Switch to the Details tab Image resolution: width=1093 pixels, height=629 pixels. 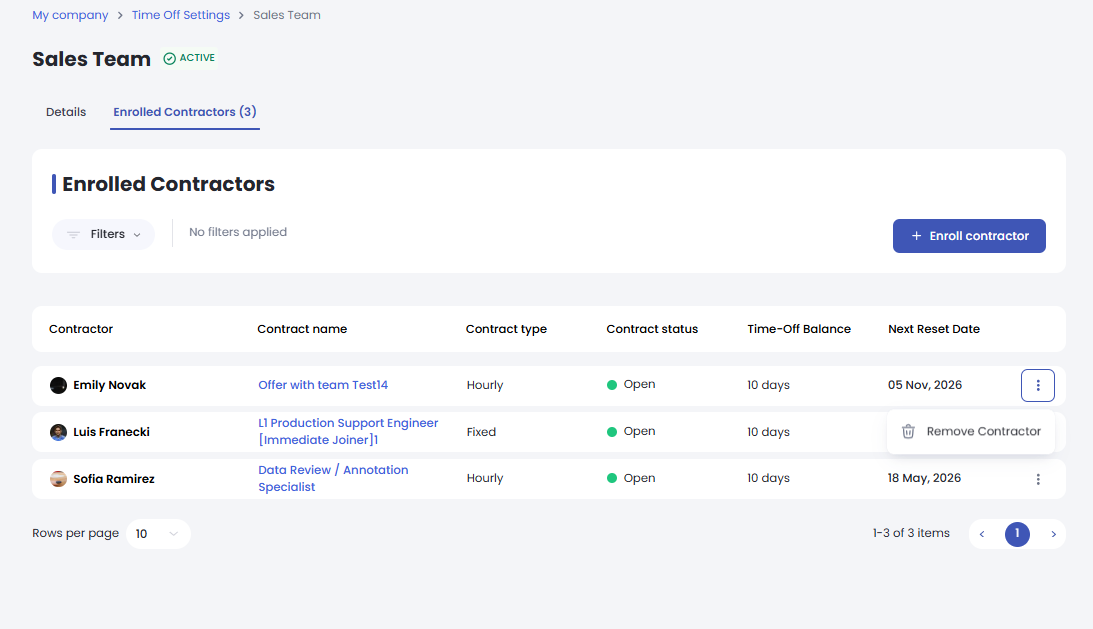pyautogui.click(x=66, y=112)
